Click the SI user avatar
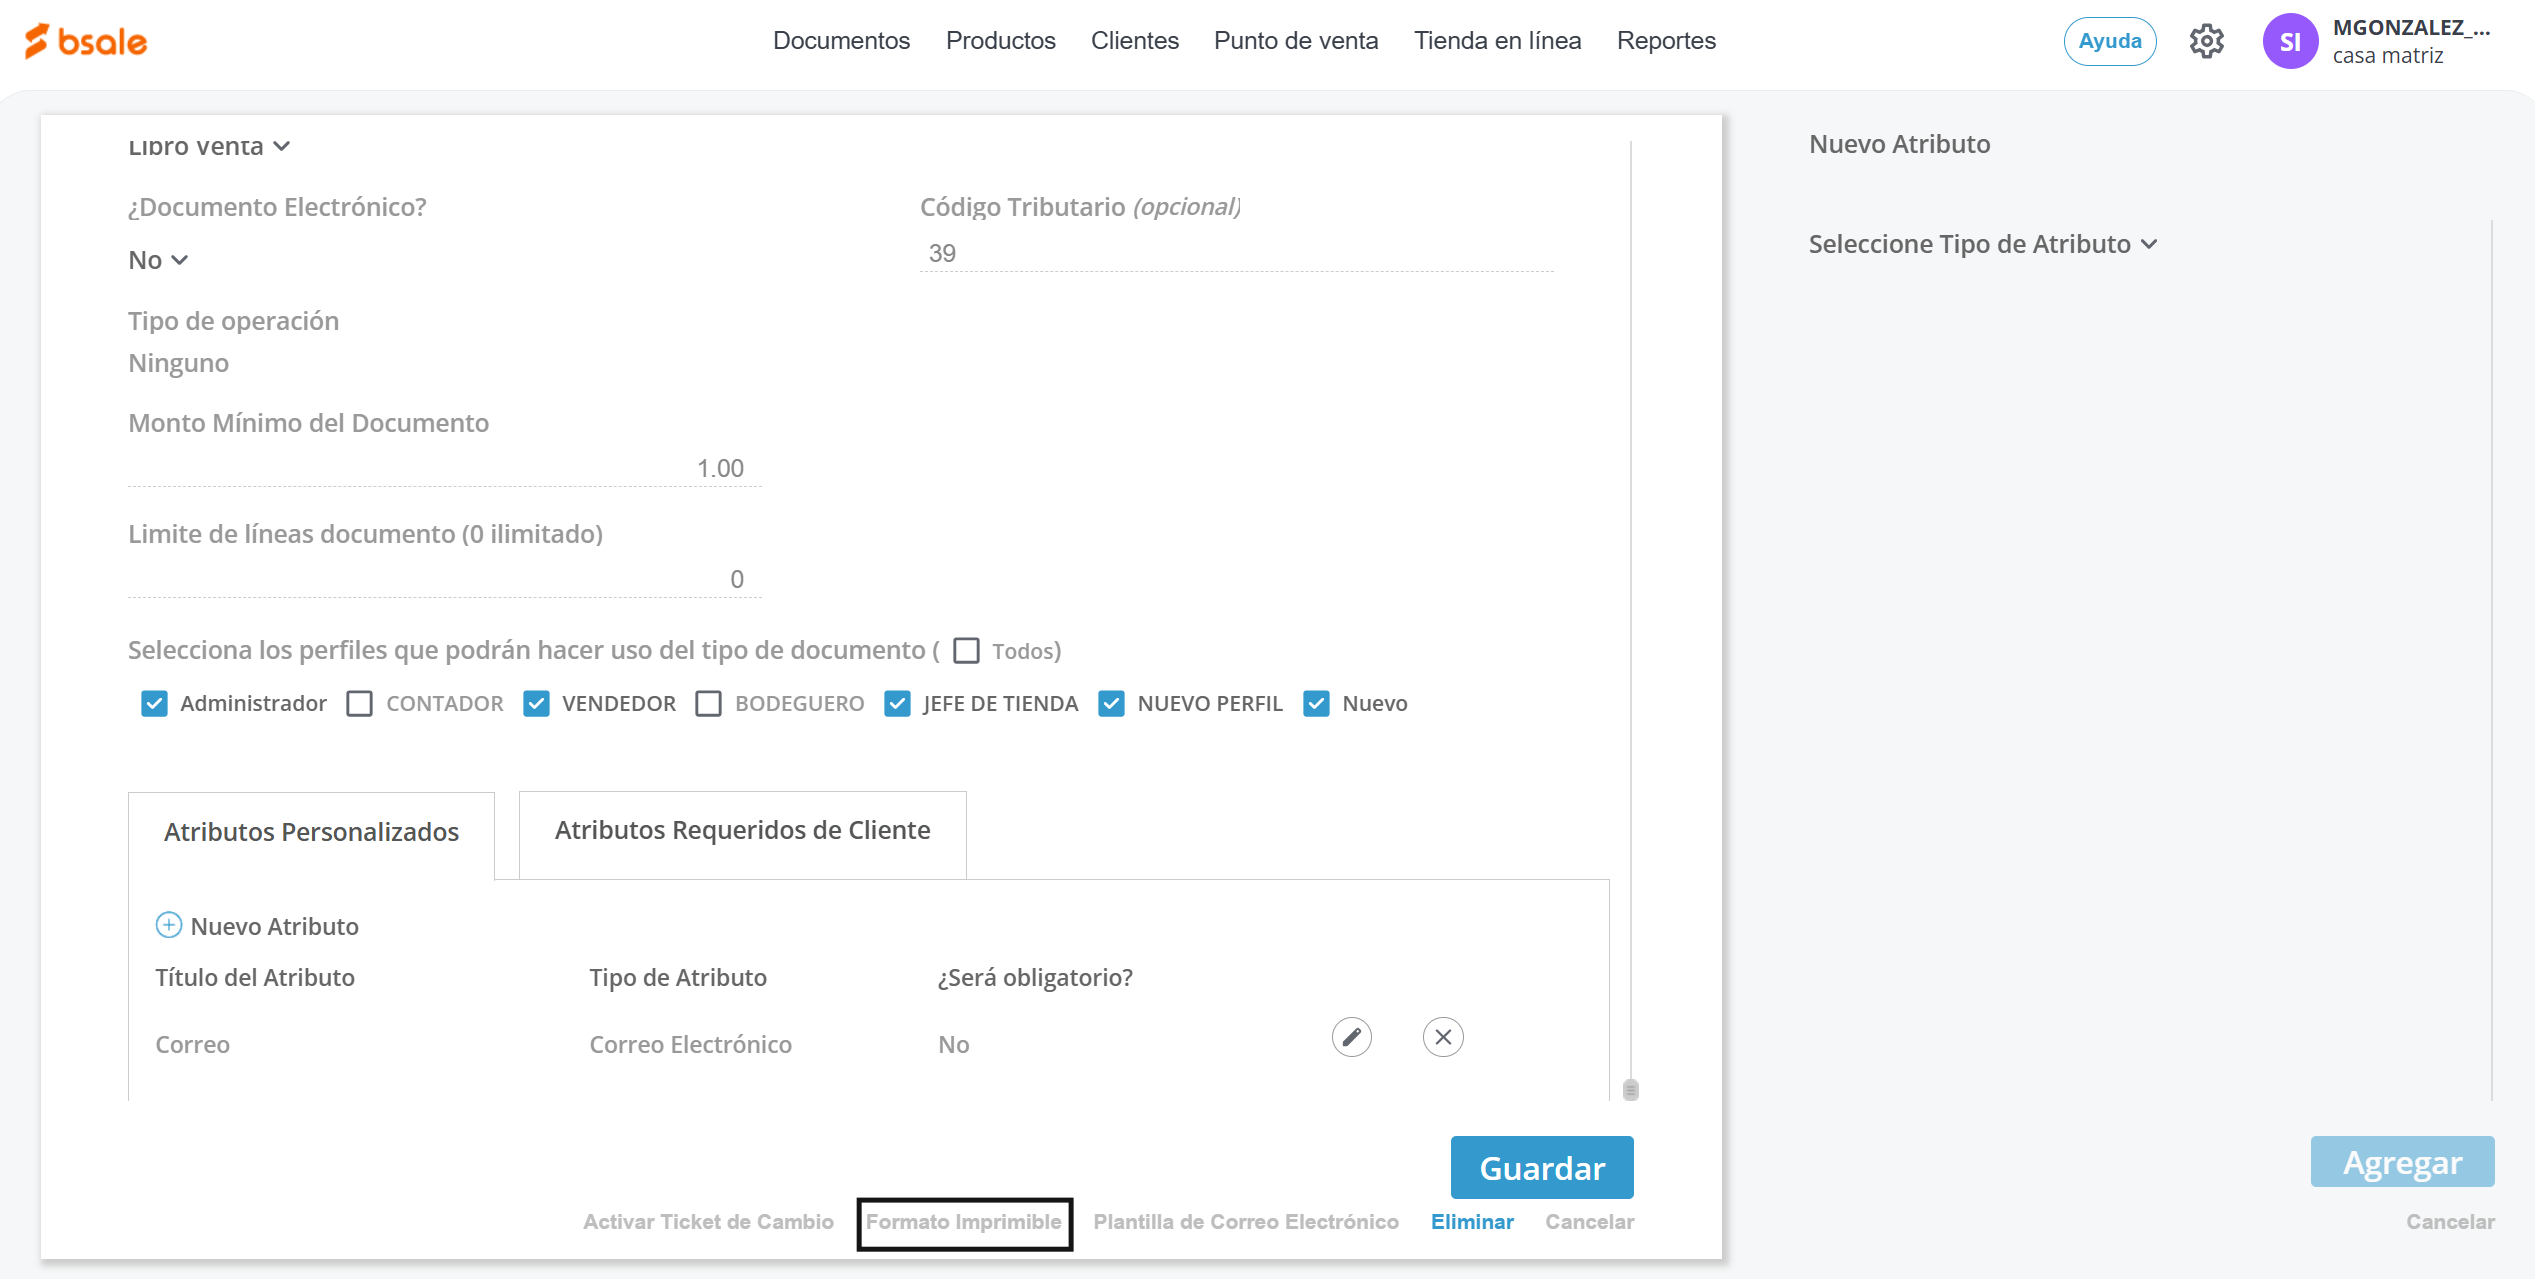Image resolution: width=2535 pixels, height=1279 pixels. point(2289,41)
